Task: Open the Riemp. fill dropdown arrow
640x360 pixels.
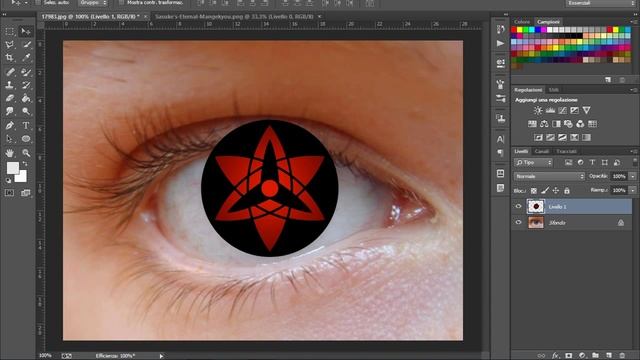Action: (x=633, y=190)
